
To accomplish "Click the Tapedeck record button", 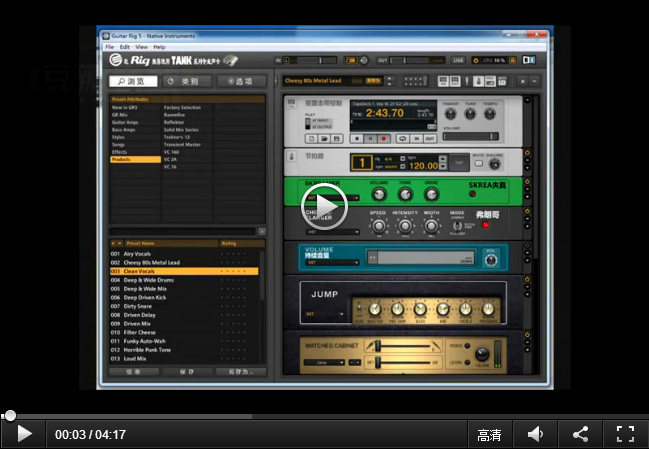I will 383,139.
